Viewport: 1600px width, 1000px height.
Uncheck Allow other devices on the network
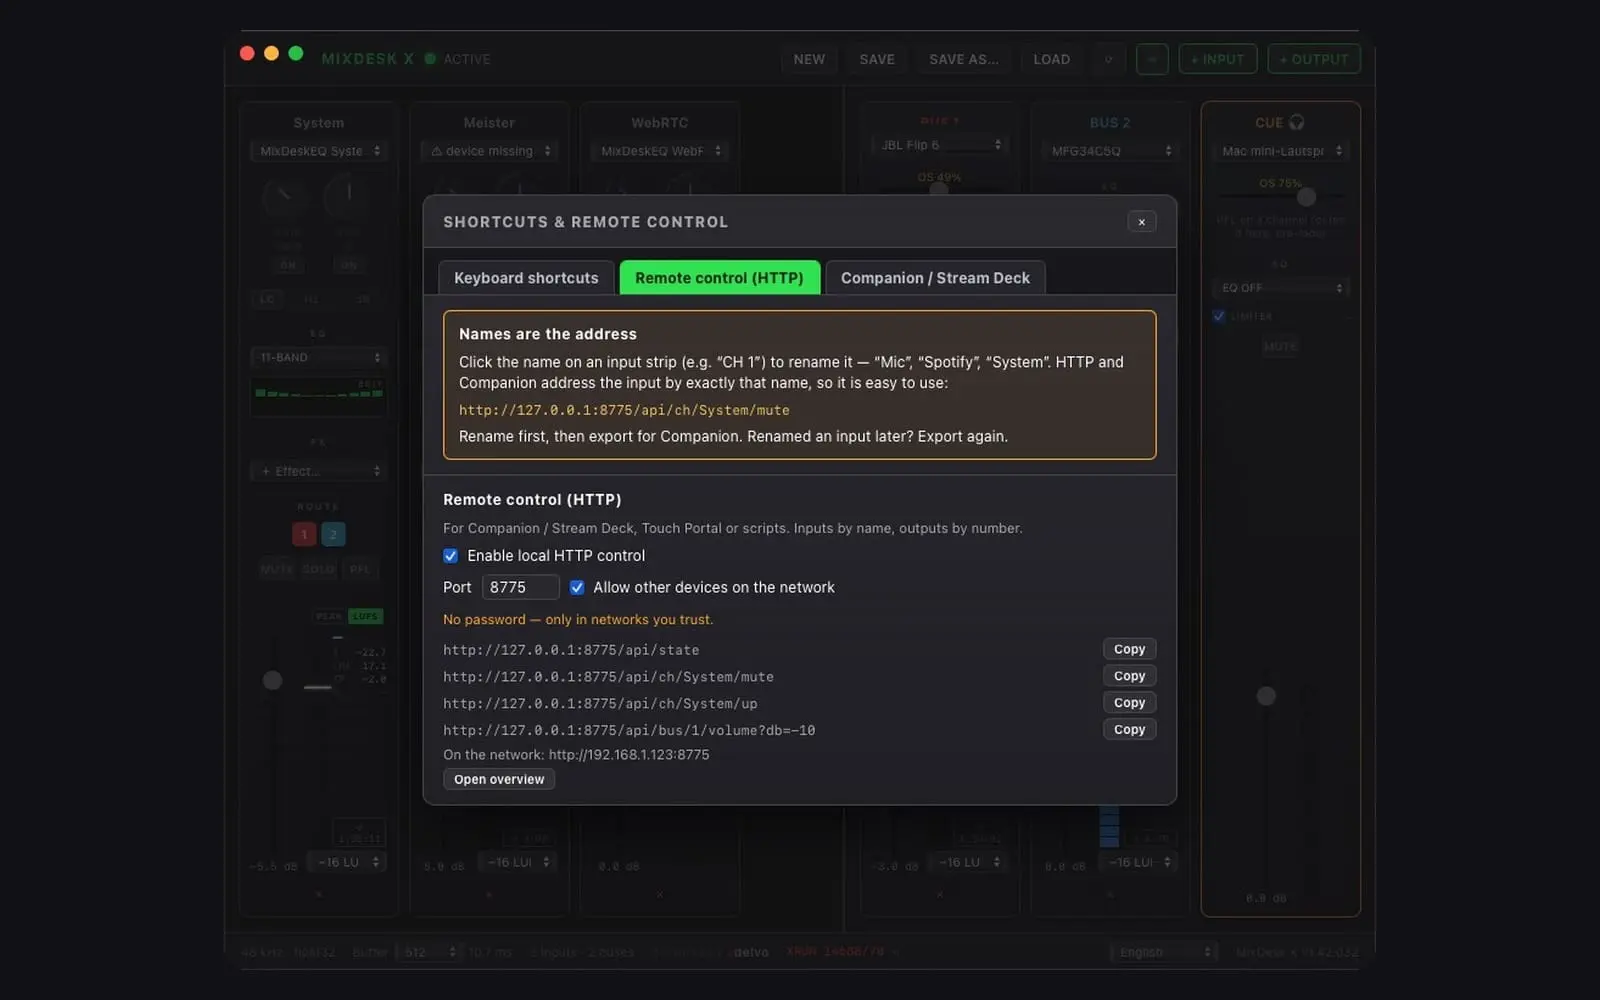[577, 588]
